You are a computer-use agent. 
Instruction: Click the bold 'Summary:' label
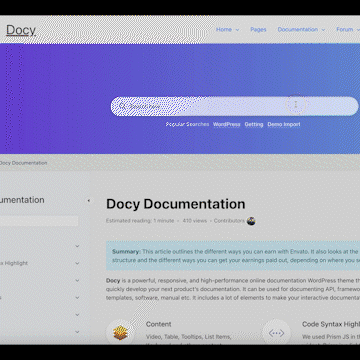click(126, 252)
